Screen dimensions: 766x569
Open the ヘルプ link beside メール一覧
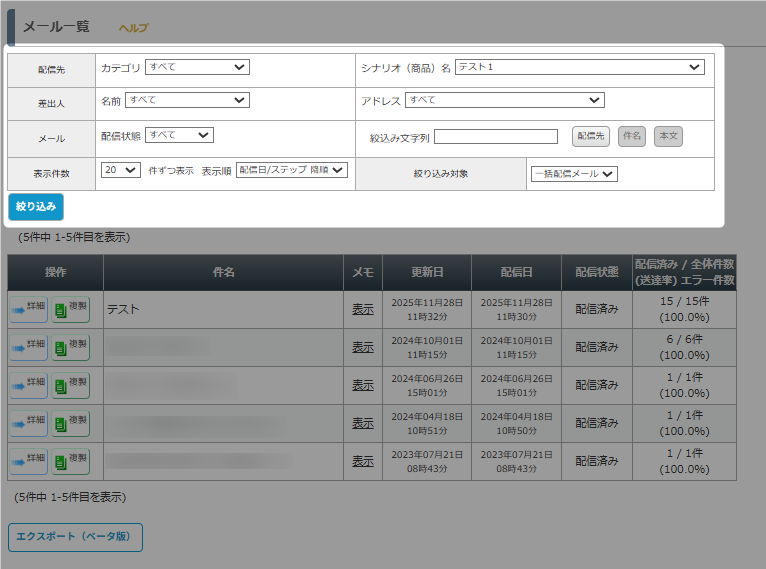click(133, 29)
